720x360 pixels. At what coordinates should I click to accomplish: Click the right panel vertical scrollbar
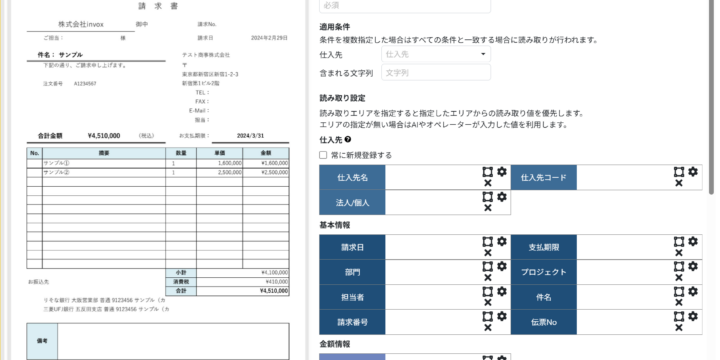coord(711,96)
